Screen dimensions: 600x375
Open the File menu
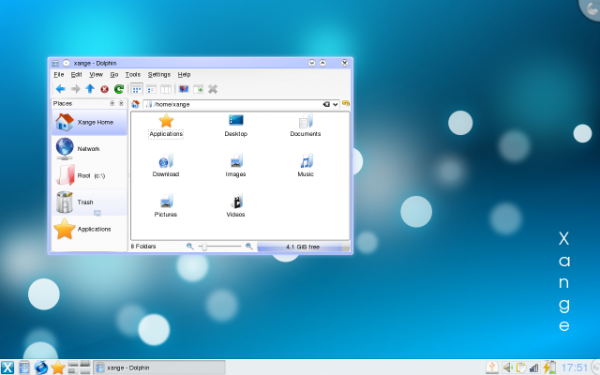click(x=59, y=75)
